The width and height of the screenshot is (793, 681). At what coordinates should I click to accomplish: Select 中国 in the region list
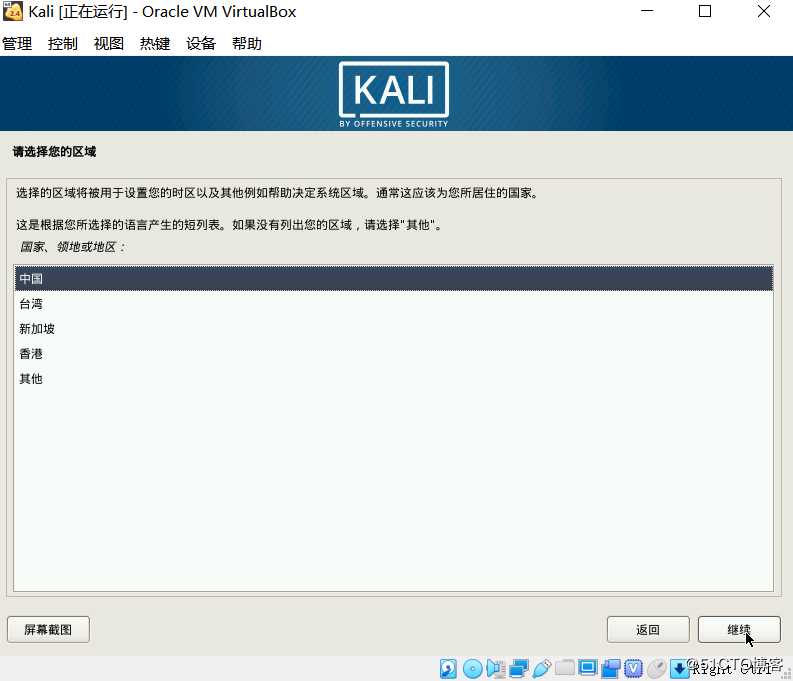click(x=393, y=279)
